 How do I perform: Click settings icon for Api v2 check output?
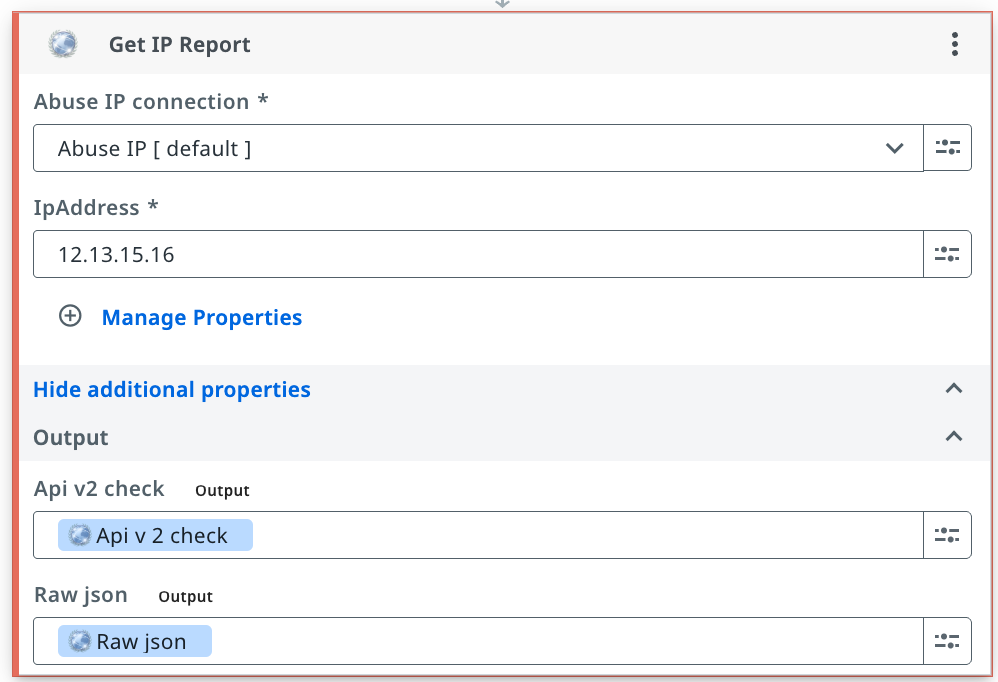coord(947,535)
